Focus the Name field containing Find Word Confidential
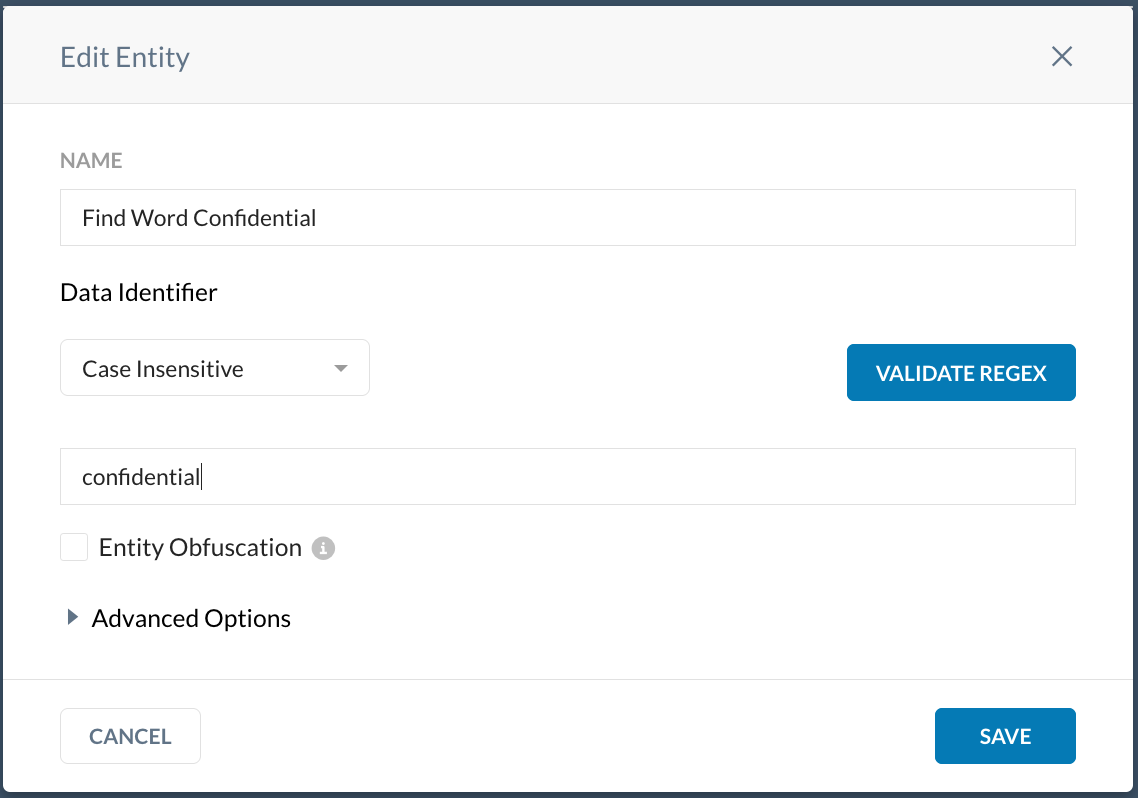 568,218
